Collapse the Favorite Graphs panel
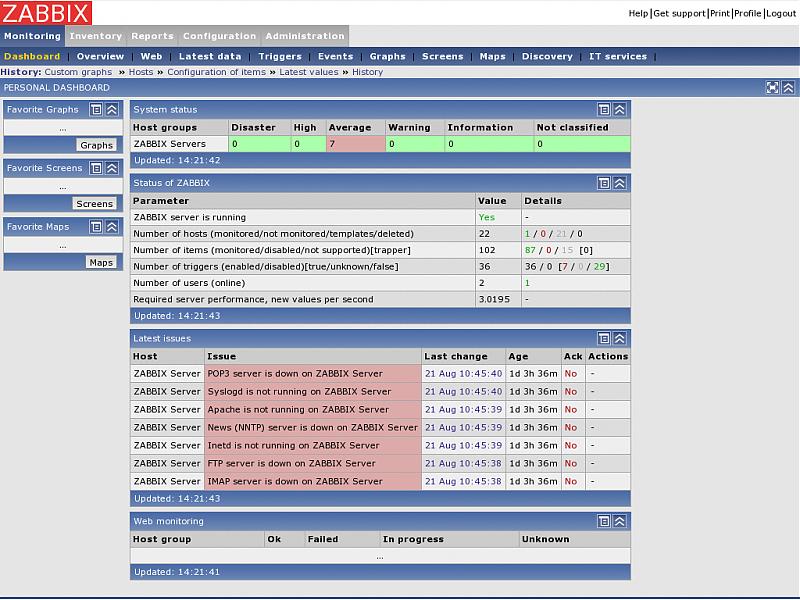Image resolution: width=800 pixels, height=600 pixels. click(x=112, y=110)
